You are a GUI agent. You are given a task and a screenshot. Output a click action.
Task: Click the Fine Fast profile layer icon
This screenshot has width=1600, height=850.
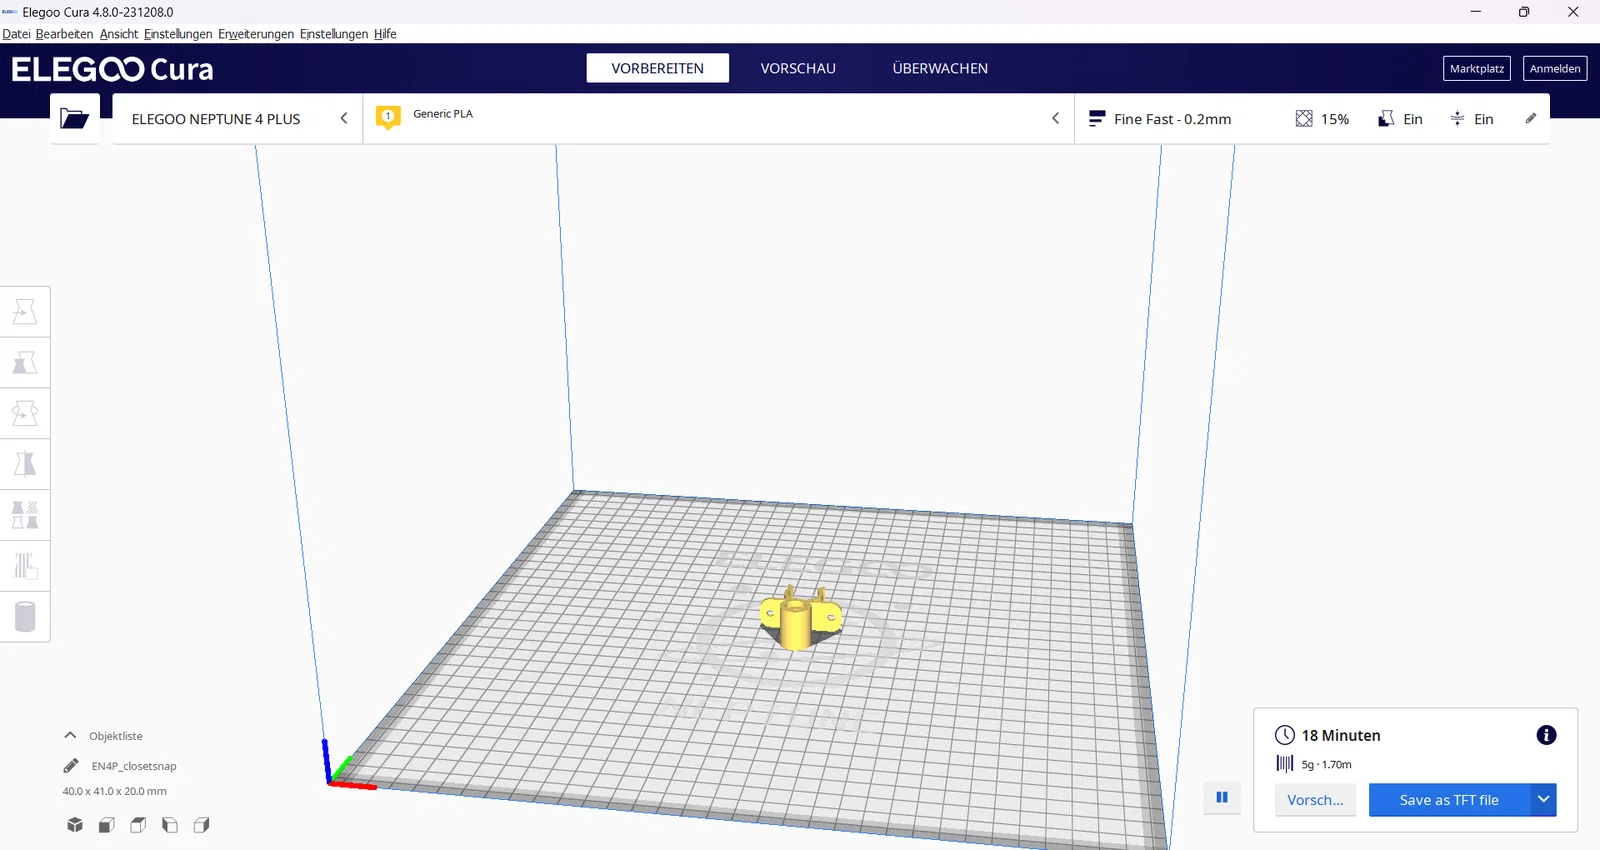click(x=1097, y=119)
